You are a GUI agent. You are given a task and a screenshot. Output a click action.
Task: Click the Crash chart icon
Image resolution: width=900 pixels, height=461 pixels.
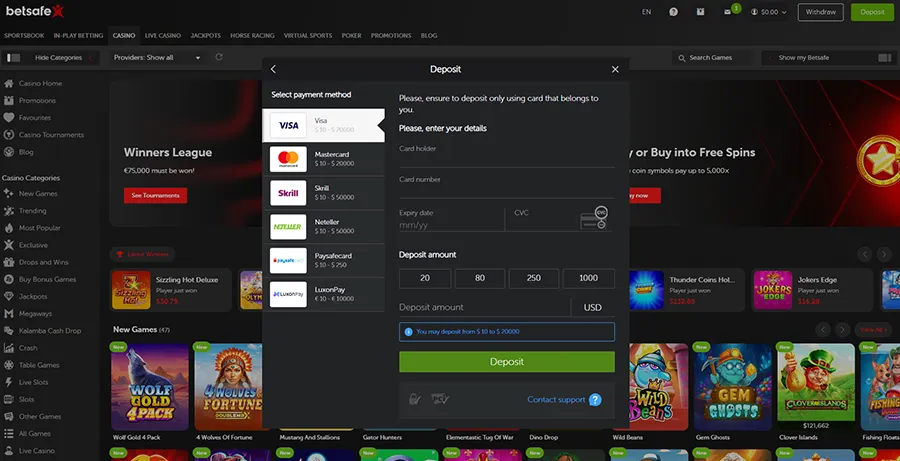coord(9,348)
